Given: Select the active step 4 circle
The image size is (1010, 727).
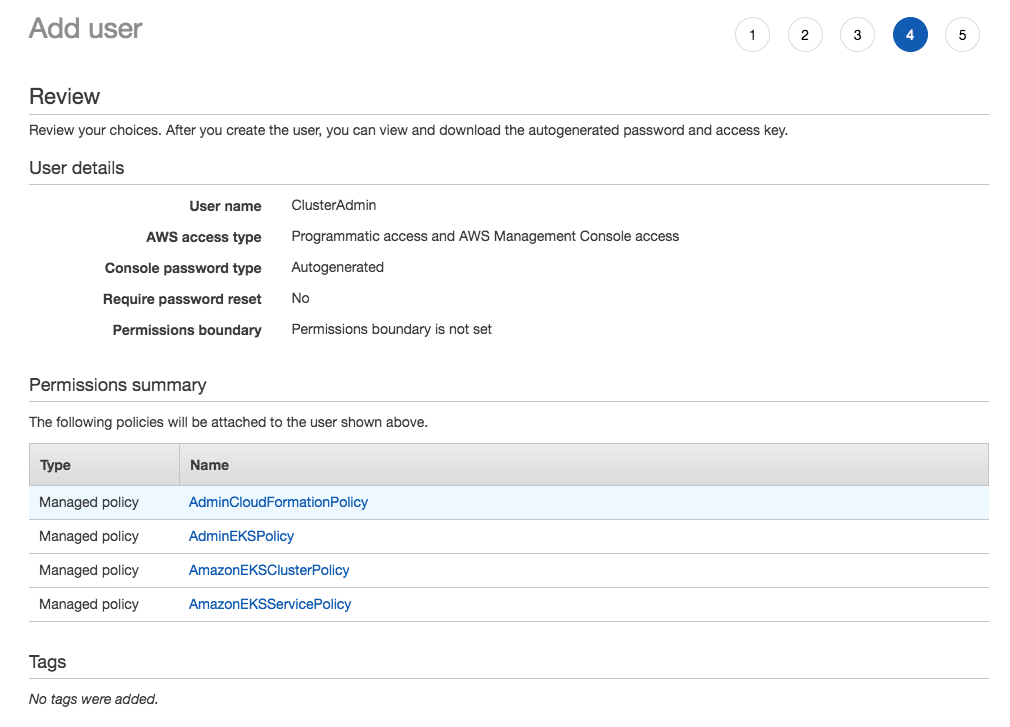Looking at the screenshot, I should (x=910, y=35).
